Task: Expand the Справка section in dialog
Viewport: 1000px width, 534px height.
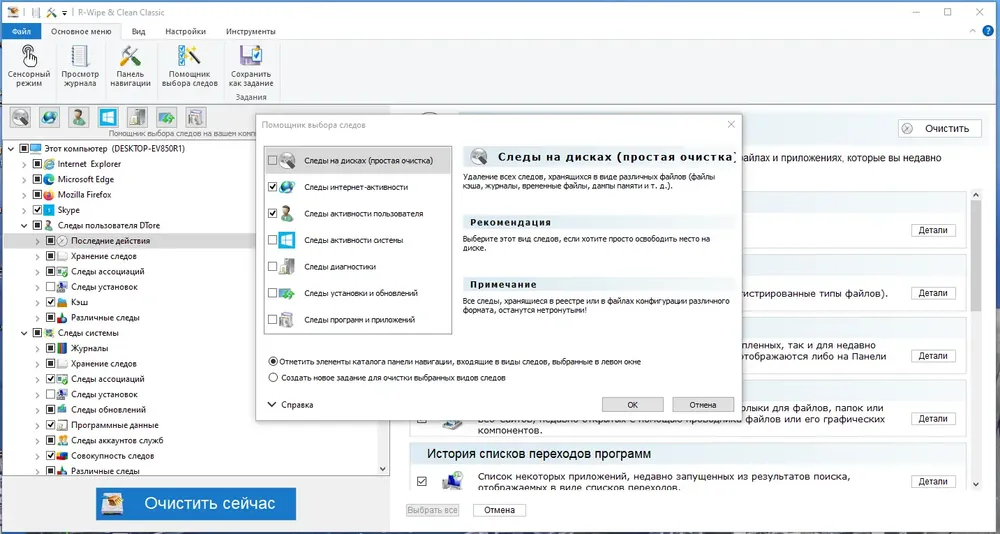Action: click(291, 404)
